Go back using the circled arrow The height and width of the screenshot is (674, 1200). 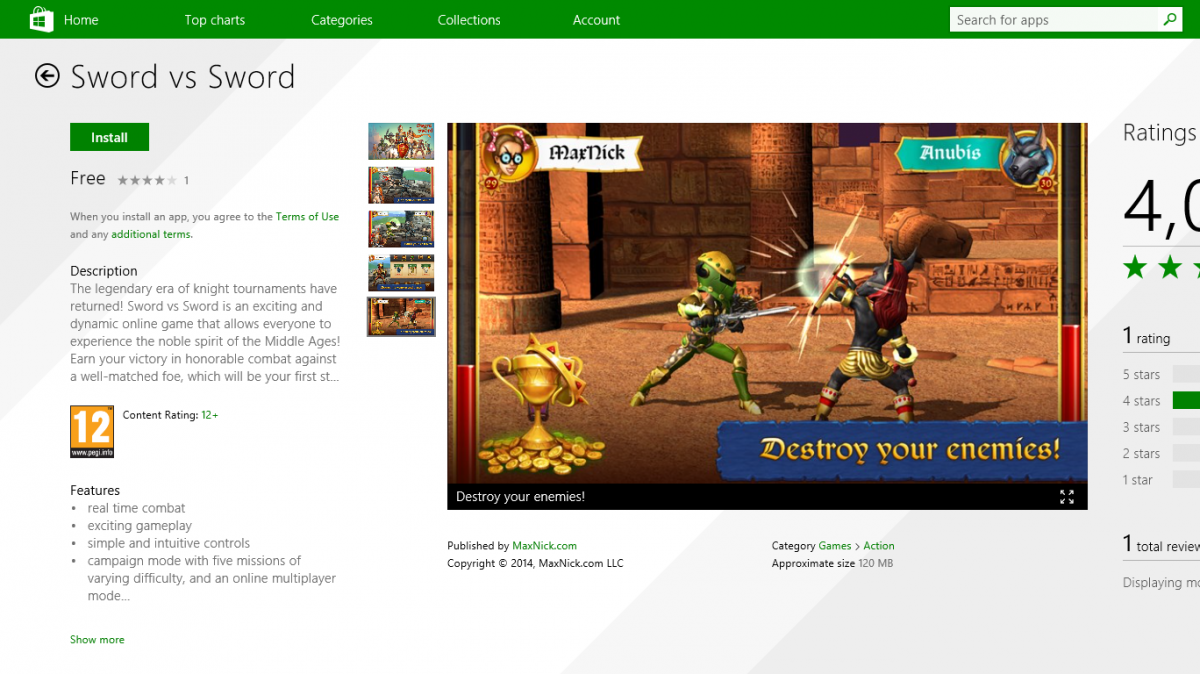pos(47,76)
